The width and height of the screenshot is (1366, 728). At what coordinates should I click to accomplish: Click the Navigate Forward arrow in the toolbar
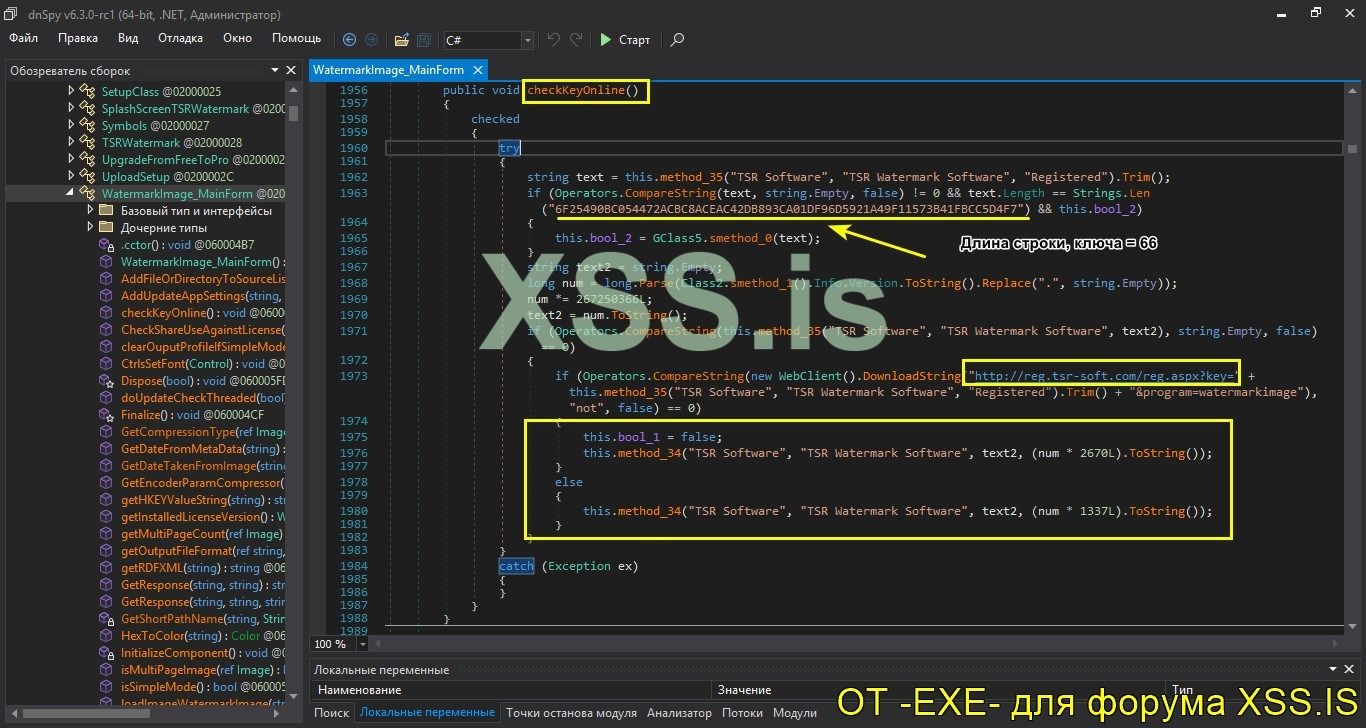pyautogui.click(x=371, y=40)
